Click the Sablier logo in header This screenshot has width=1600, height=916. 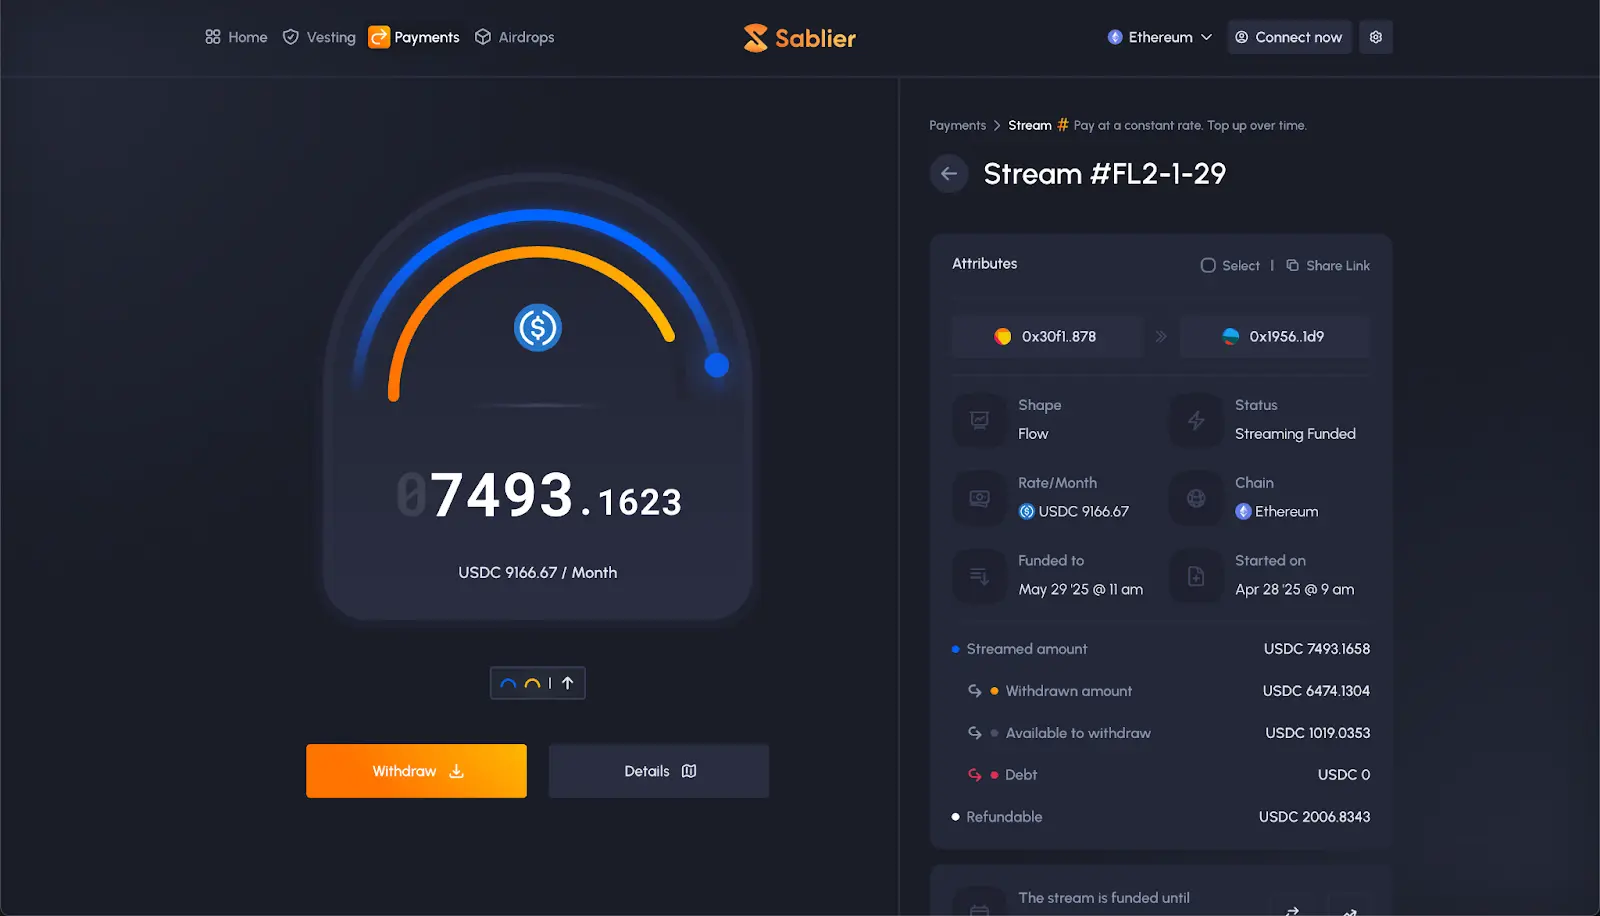click(800, 38)
